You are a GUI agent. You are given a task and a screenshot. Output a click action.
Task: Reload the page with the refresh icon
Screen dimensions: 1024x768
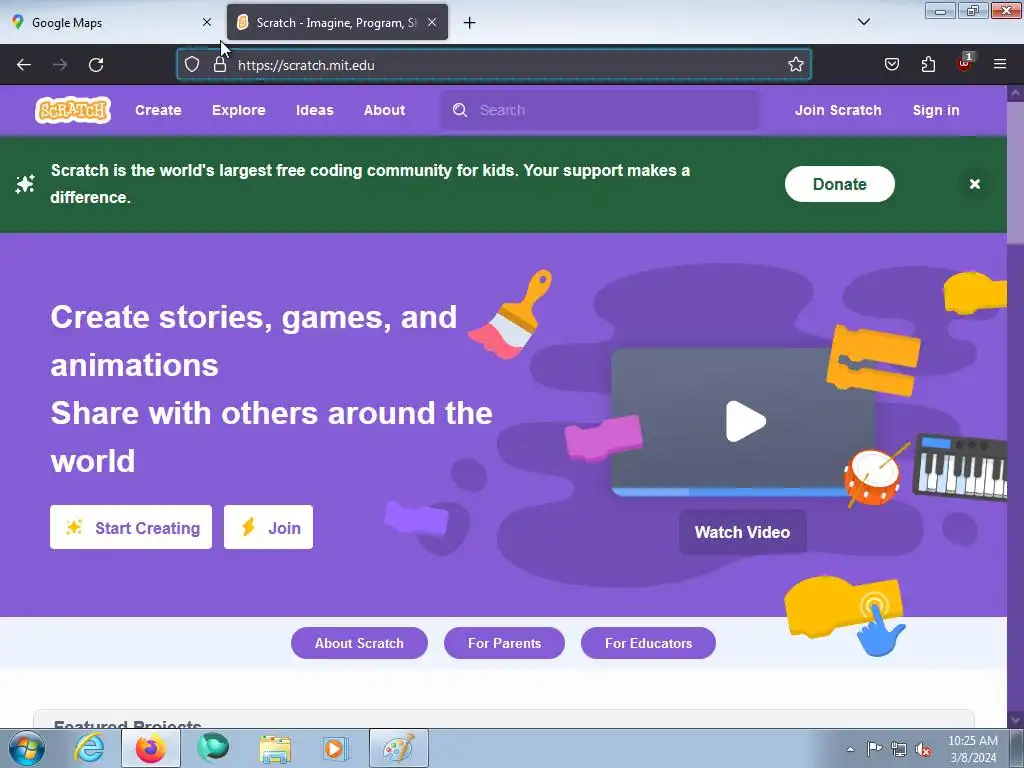96,65
